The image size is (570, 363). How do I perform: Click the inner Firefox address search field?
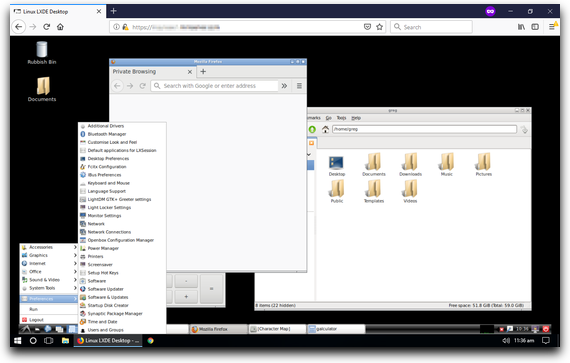pyautogui.click(x=215, y=86)
